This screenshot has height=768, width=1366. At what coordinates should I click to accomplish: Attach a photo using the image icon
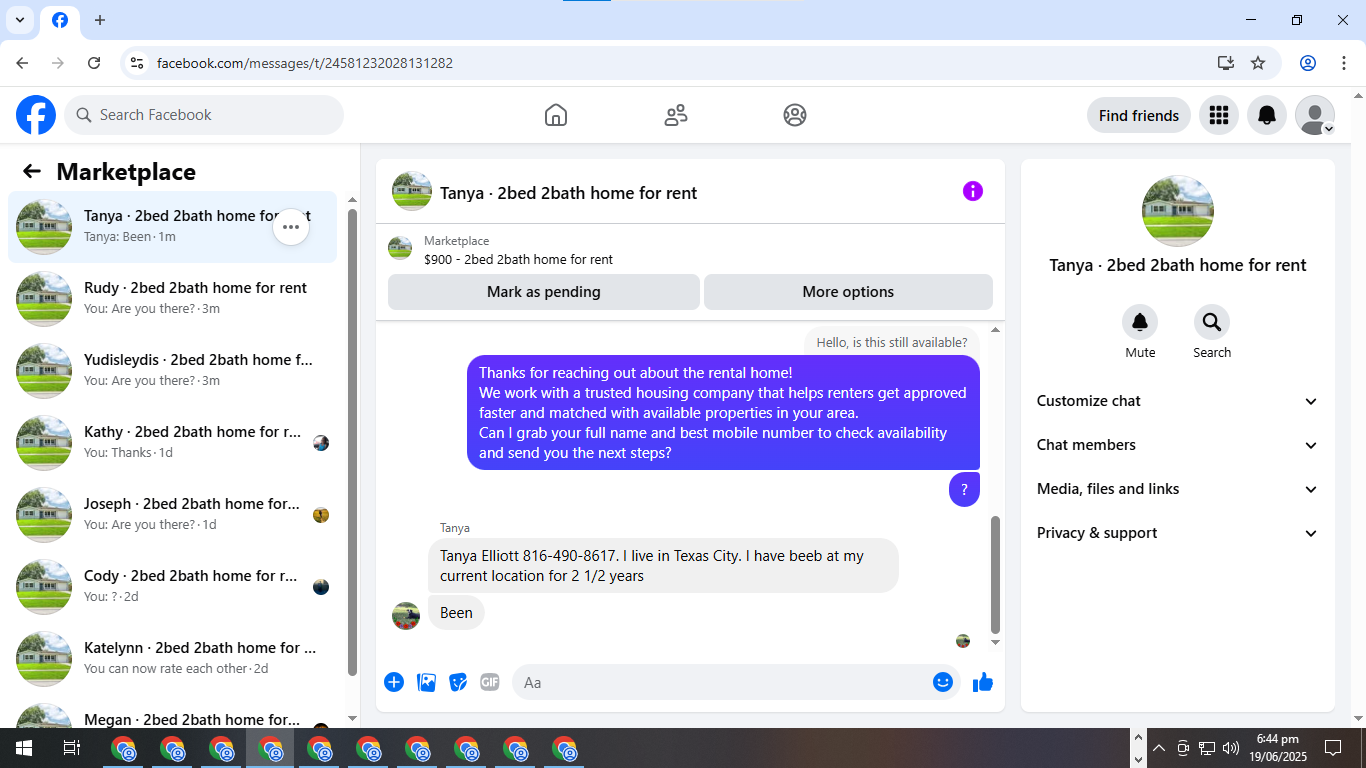tap(426, 682)
